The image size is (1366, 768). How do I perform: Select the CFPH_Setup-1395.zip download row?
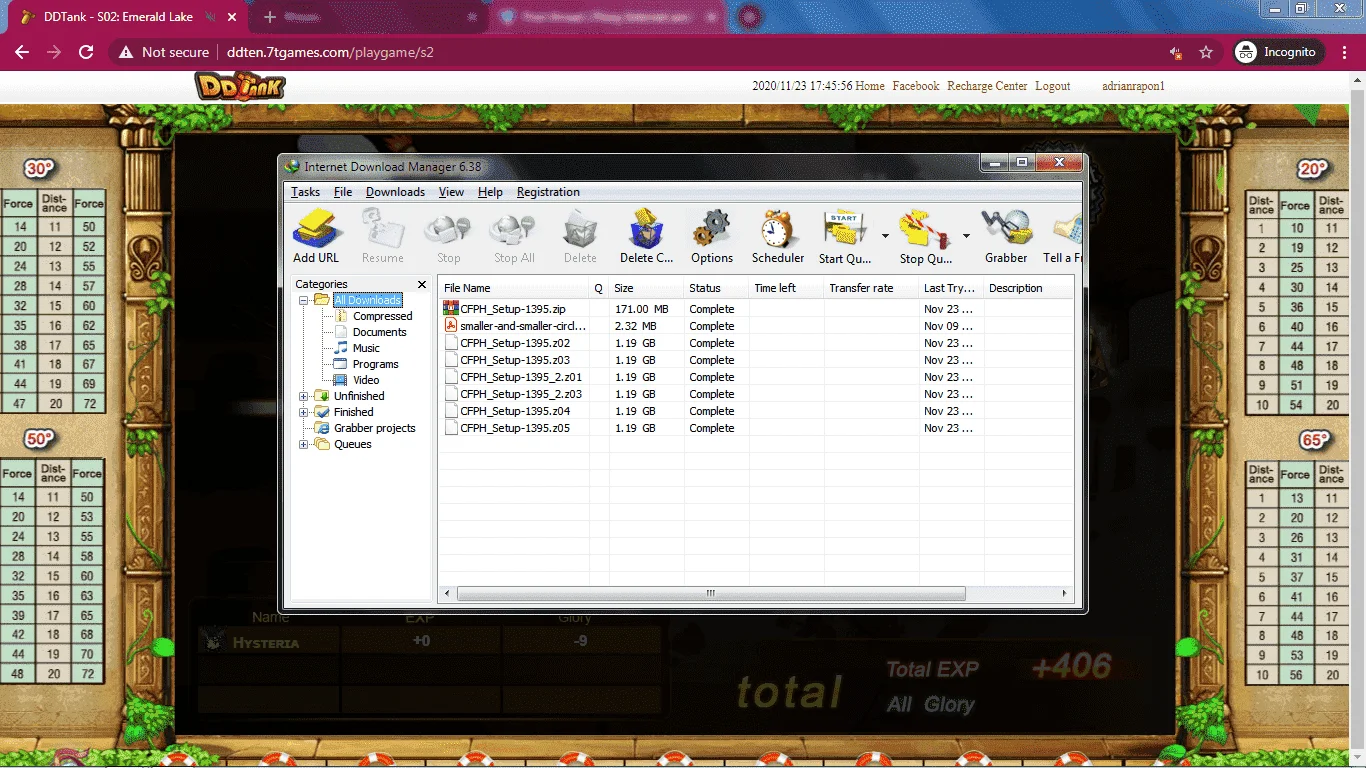click(756, 309)
